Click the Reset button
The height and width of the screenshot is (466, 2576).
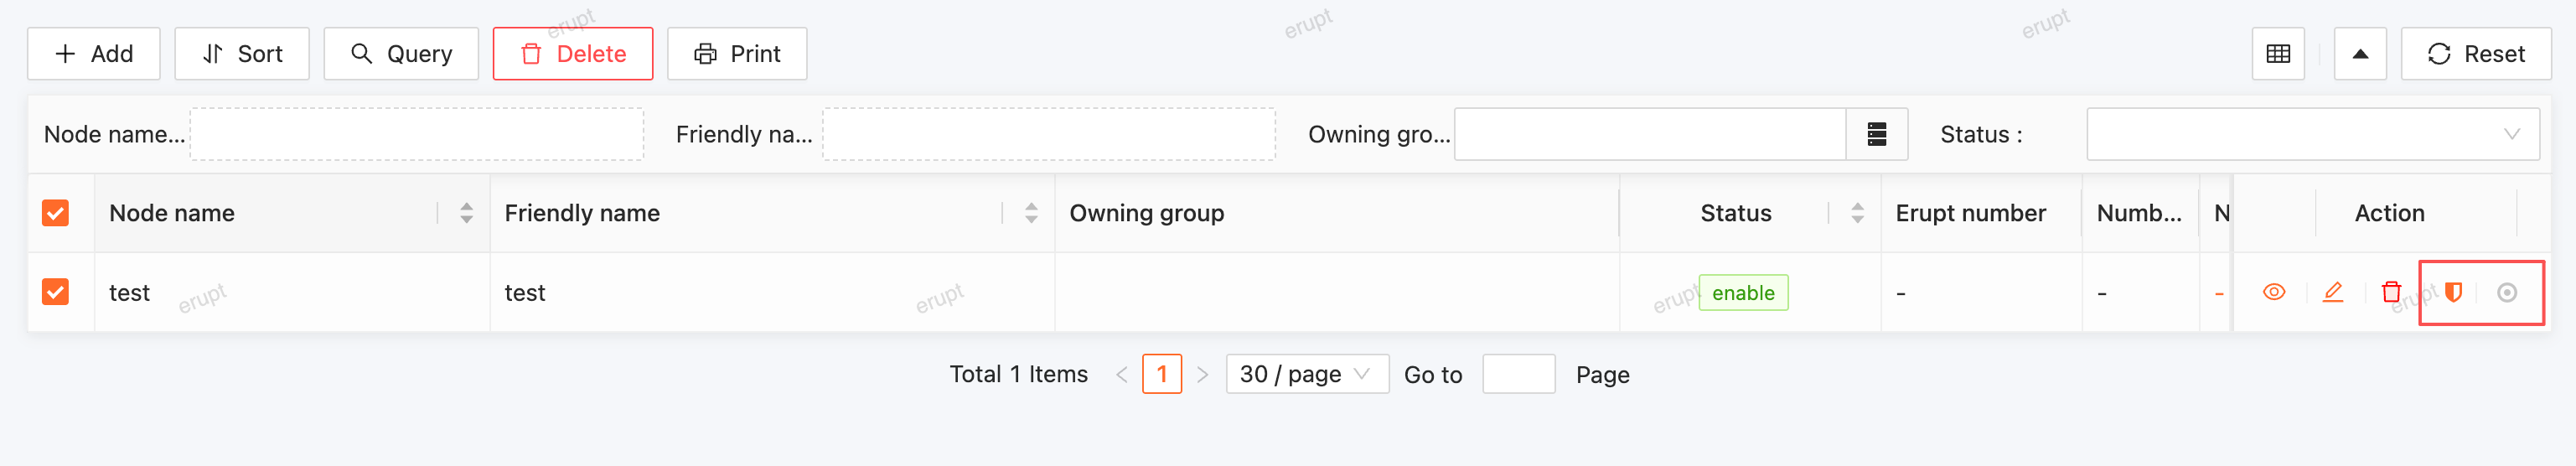pyautogui.click(x=2476, y=54)
